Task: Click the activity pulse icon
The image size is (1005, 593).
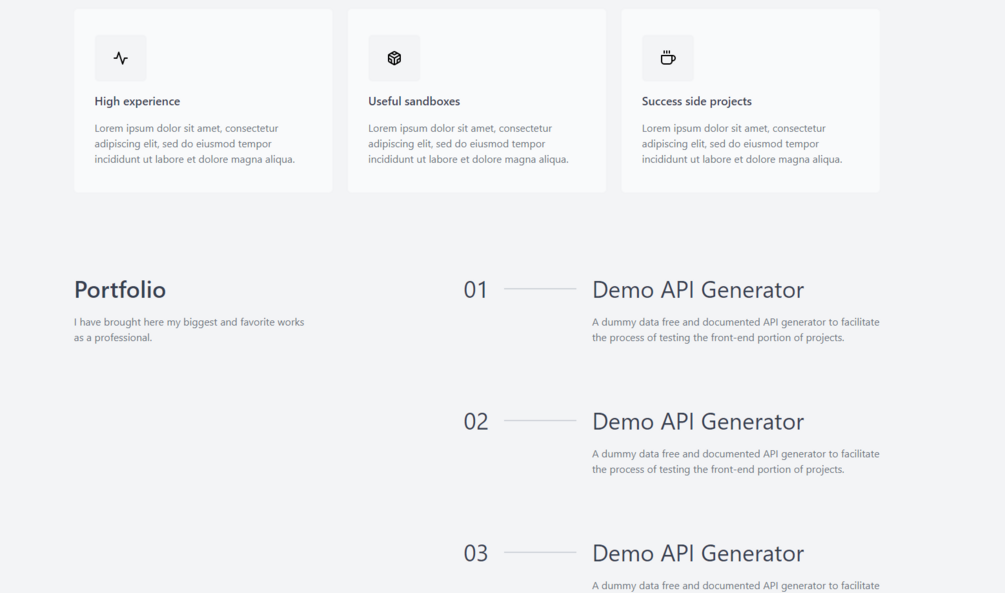Action: tap(120, 58)
